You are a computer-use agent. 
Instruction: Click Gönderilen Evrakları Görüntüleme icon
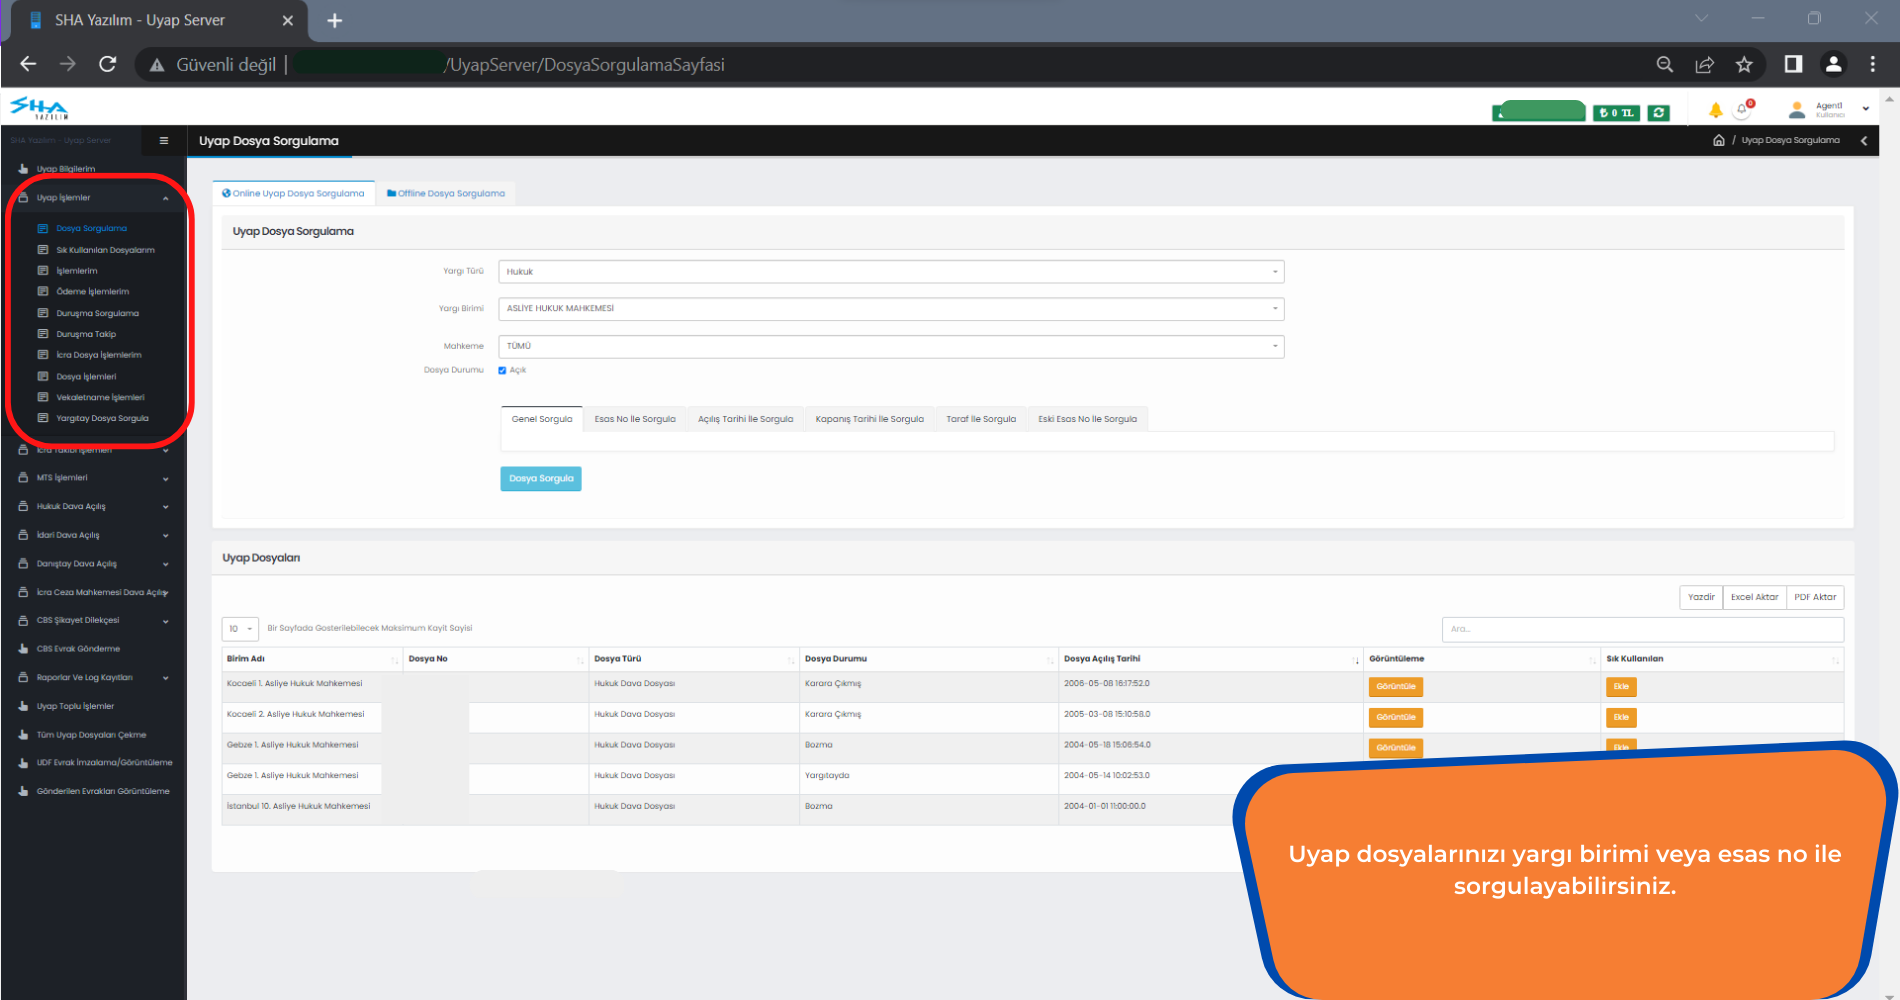point(23,792)
